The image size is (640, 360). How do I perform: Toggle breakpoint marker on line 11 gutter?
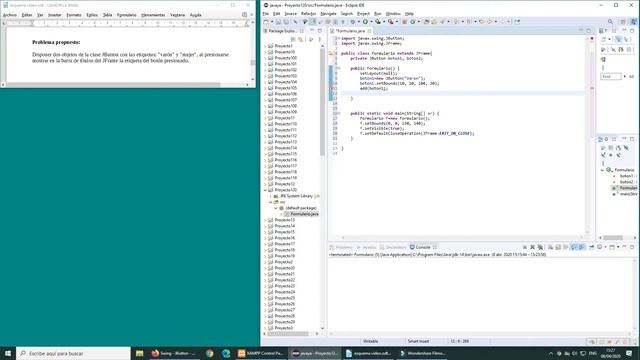tap(331, 88)
